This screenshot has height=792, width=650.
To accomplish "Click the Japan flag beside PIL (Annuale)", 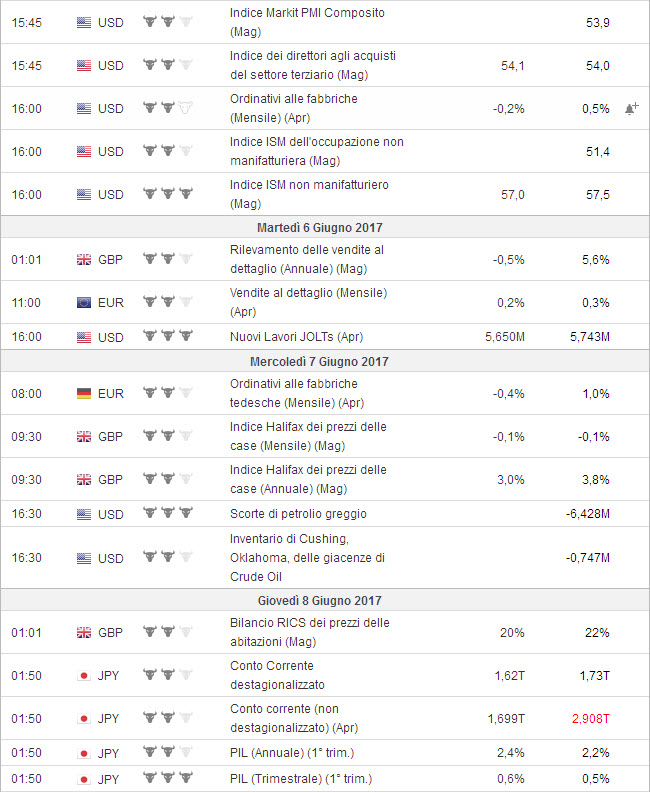I will click(84, 753).
